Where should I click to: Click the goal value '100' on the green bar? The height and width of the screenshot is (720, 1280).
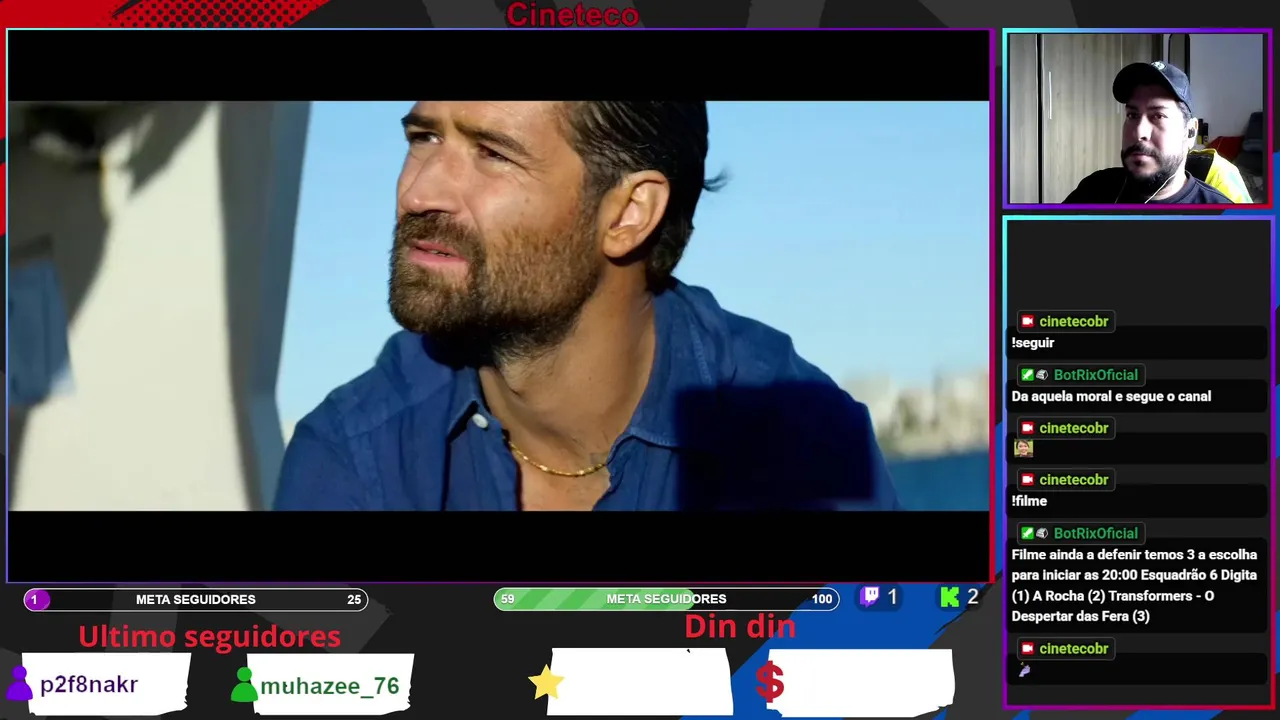click(822, 599)
